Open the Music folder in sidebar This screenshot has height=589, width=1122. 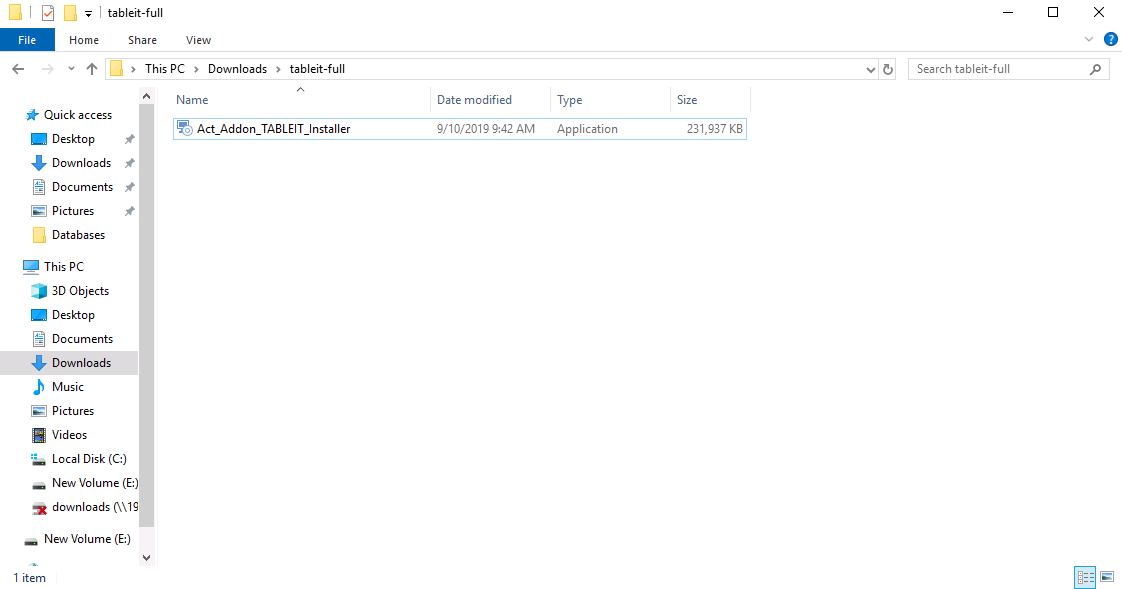pos(67,387)
